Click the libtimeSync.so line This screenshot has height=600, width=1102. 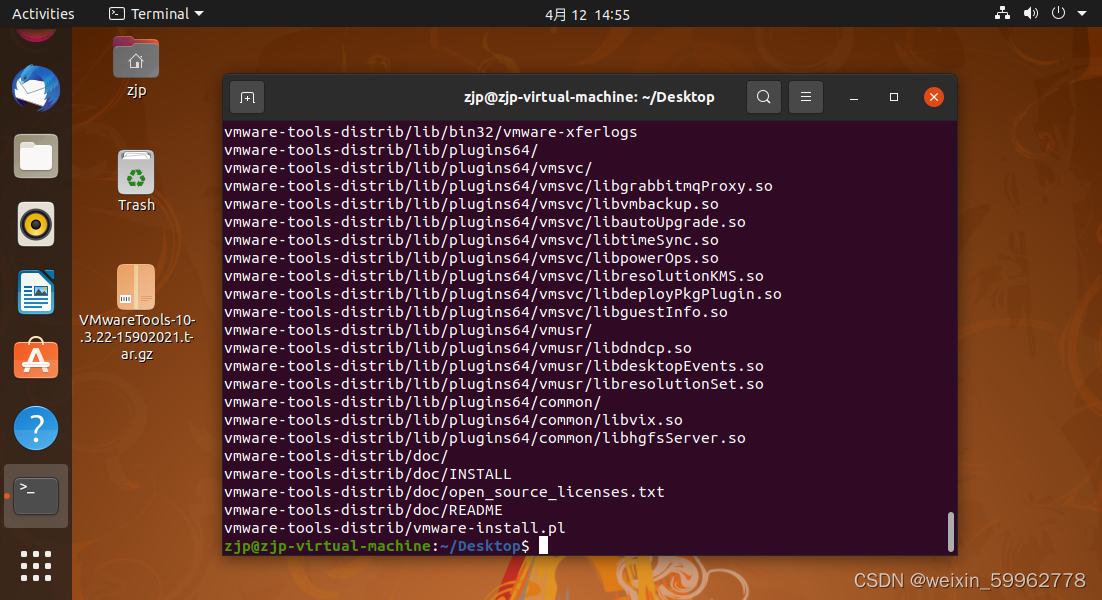tap(471, 240)
